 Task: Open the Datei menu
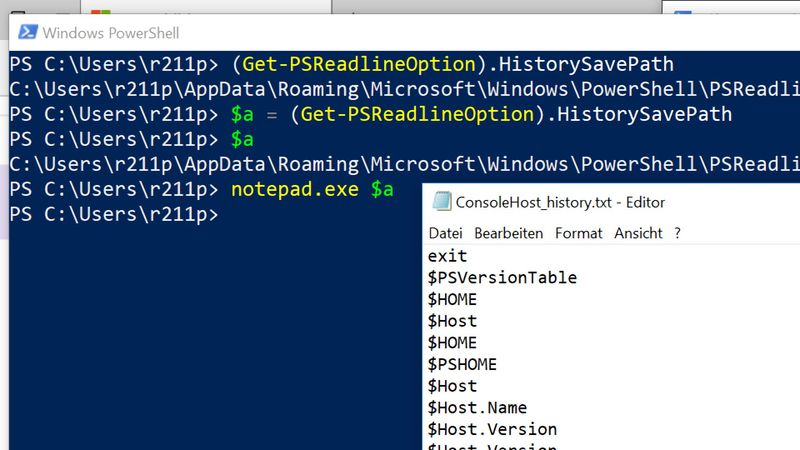pyautogui.click(x=445, y=233)
